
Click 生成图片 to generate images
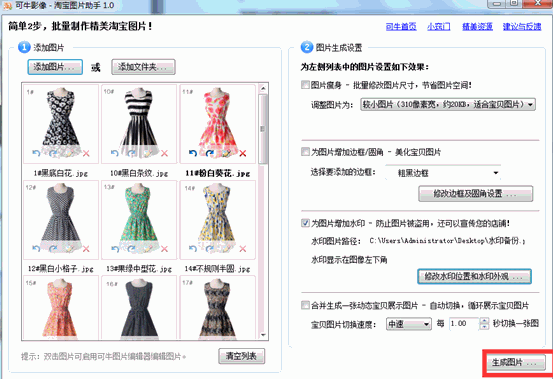[516, 362]
